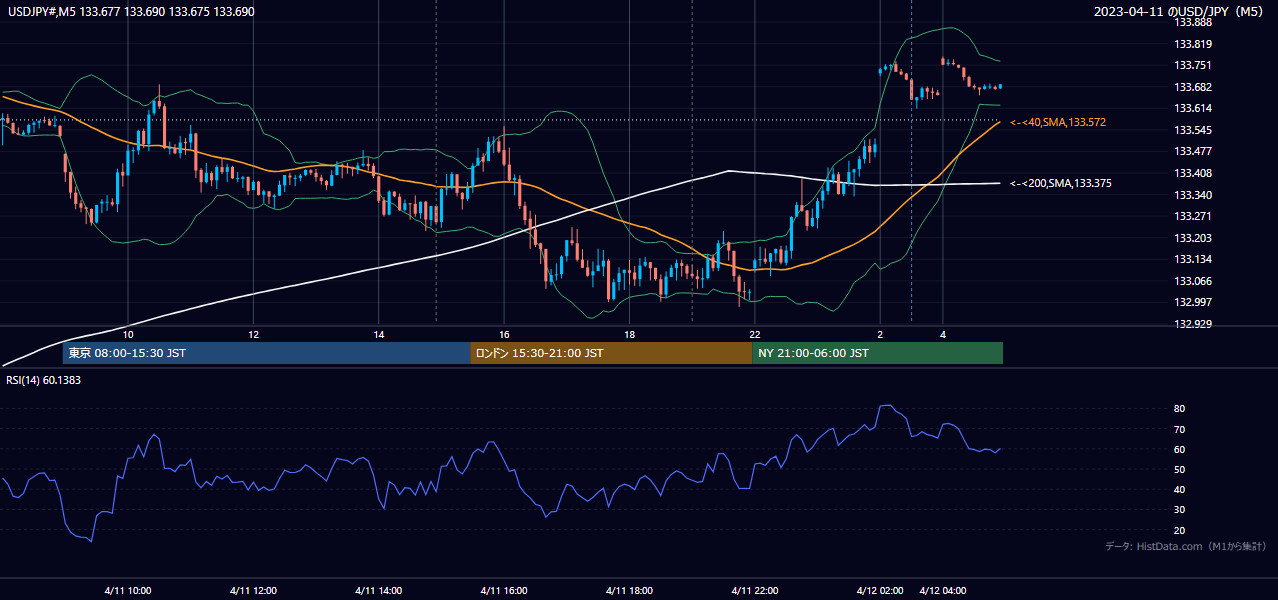This screenshot has width=1278, height=600.
Task: Click price axis value 133.203
Action: 1193,238
